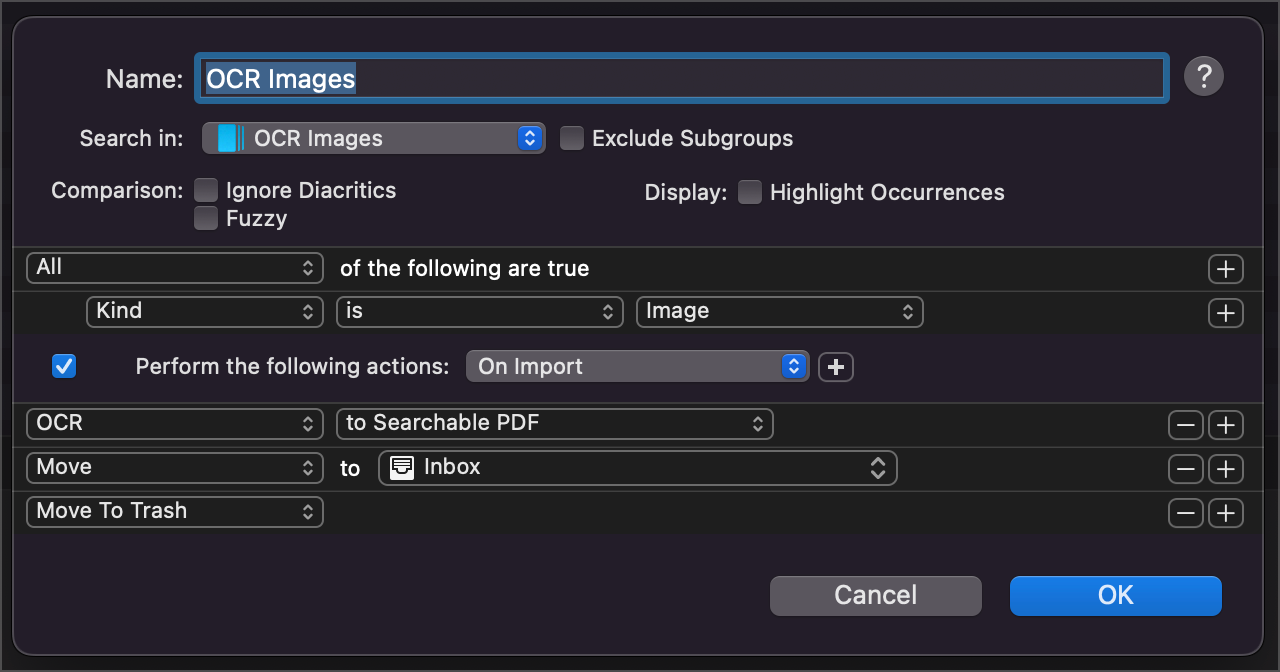
Task: Add a trigger event beside On Import
Action: point(836,367)
